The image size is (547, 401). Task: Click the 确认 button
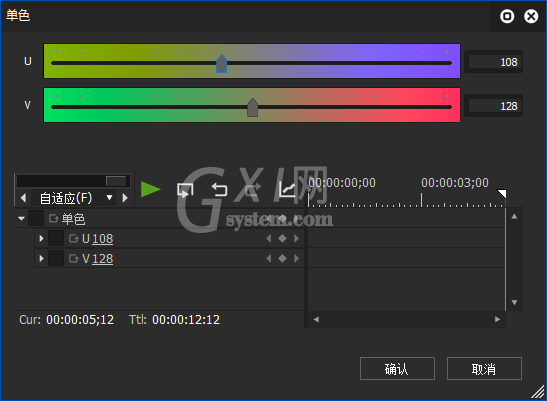tap(397, 369)
